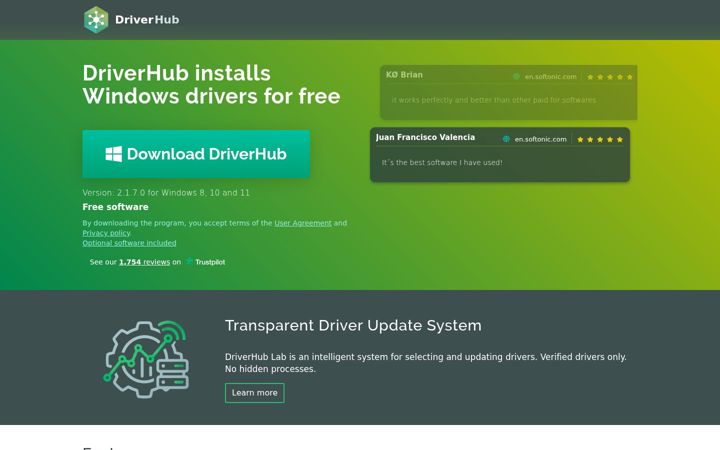Click the Trustpilot logo
Viewport: 720px width, 450px height.
point(205,262)
